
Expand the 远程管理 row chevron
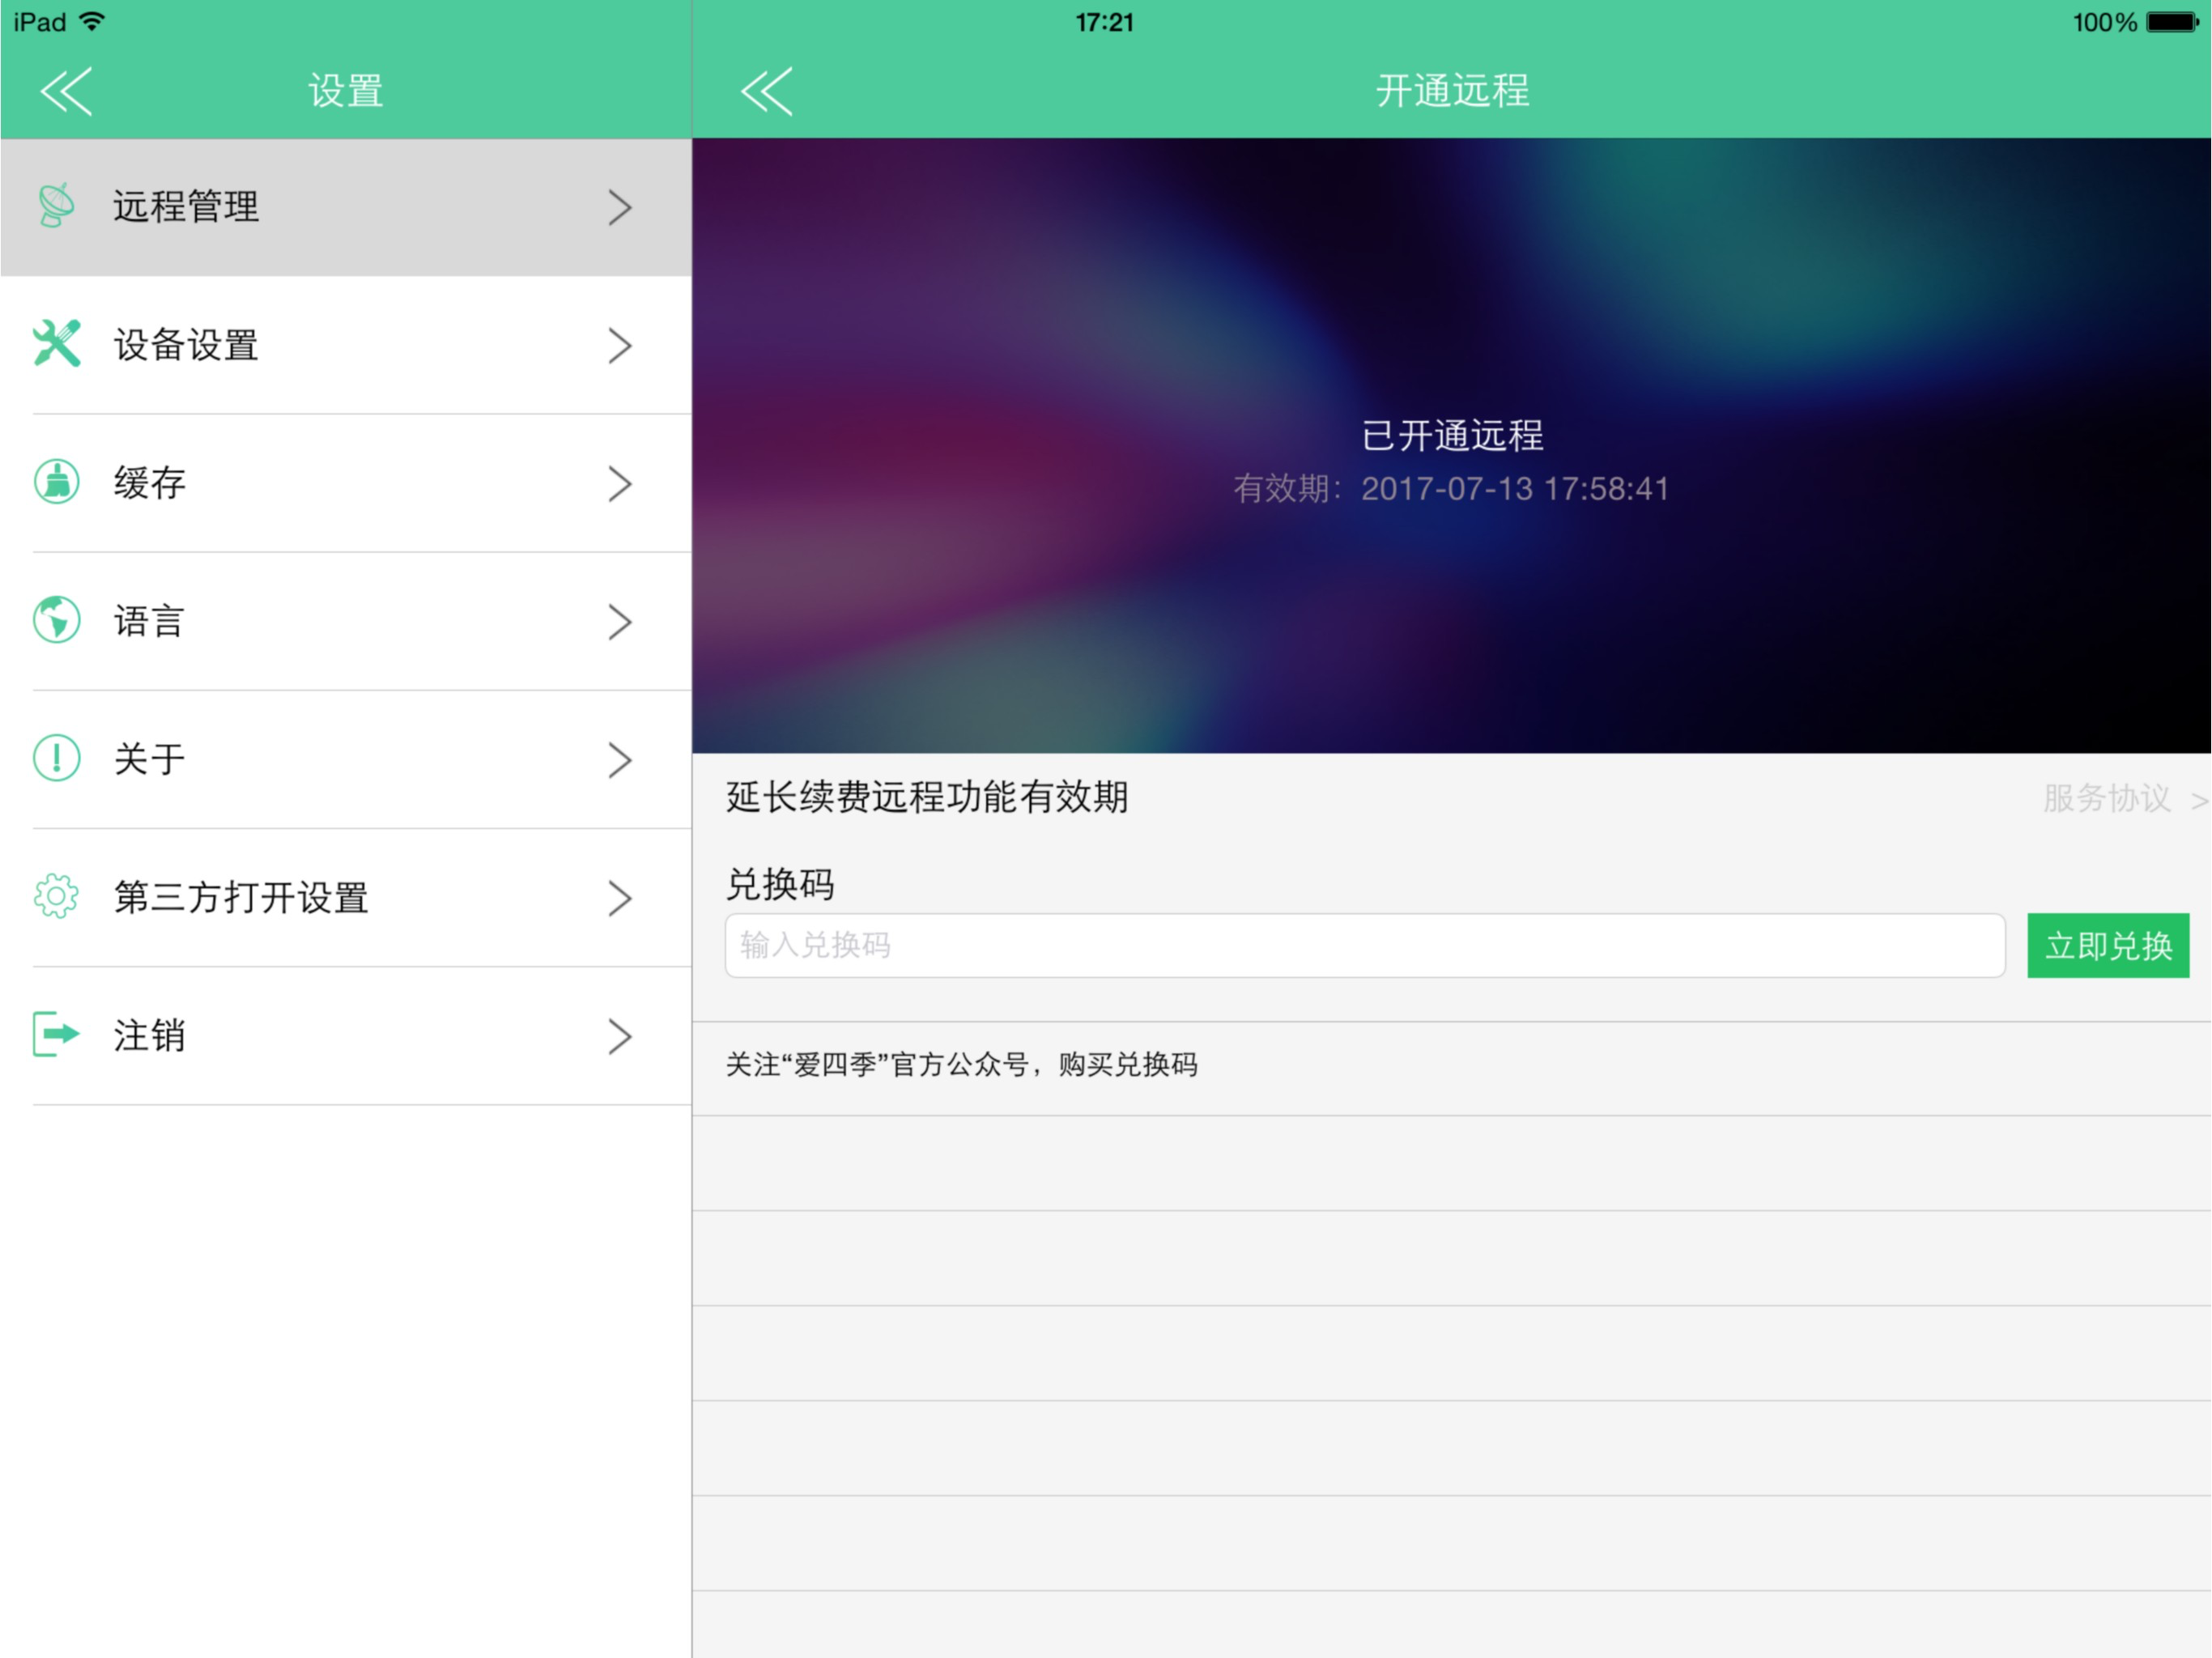[x=620, y=207]
